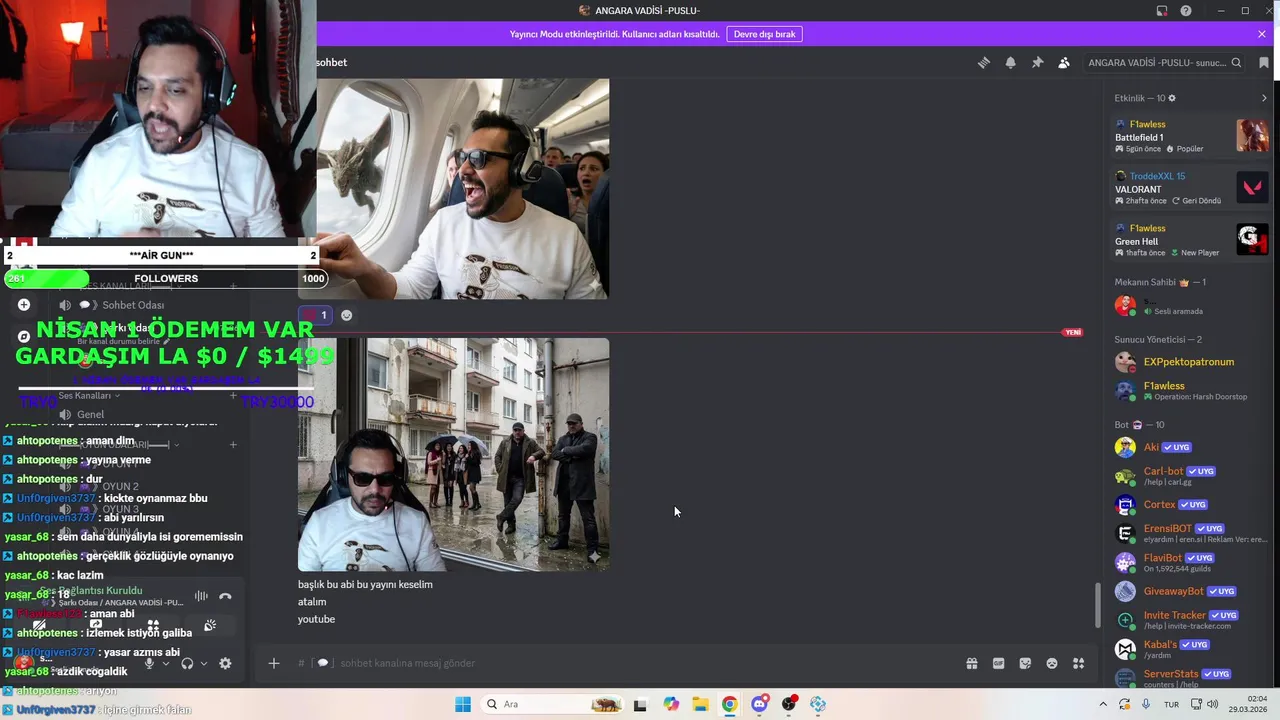This screenshot has width=1280, height=720.
Task: Open the GIF picker
Action: (x=998, y=663)
